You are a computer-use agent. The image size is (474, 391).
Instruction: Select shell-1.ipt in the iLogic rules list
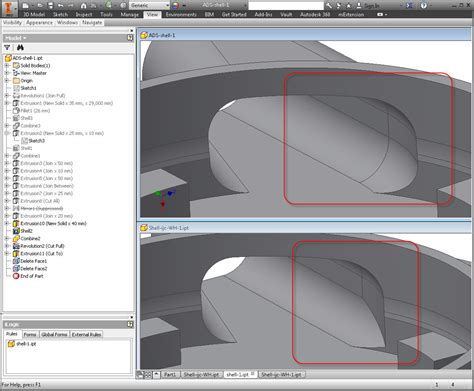[26, 344]
